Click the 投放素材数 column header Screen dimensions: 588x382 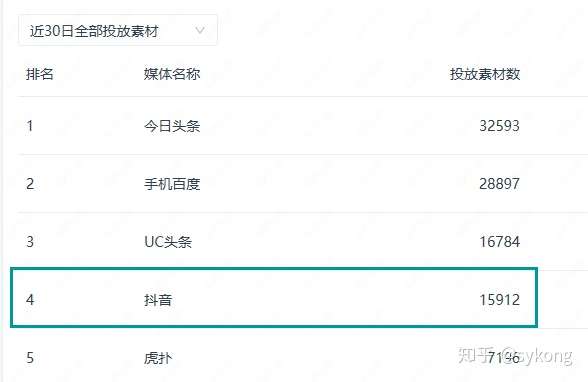(485, 74)
